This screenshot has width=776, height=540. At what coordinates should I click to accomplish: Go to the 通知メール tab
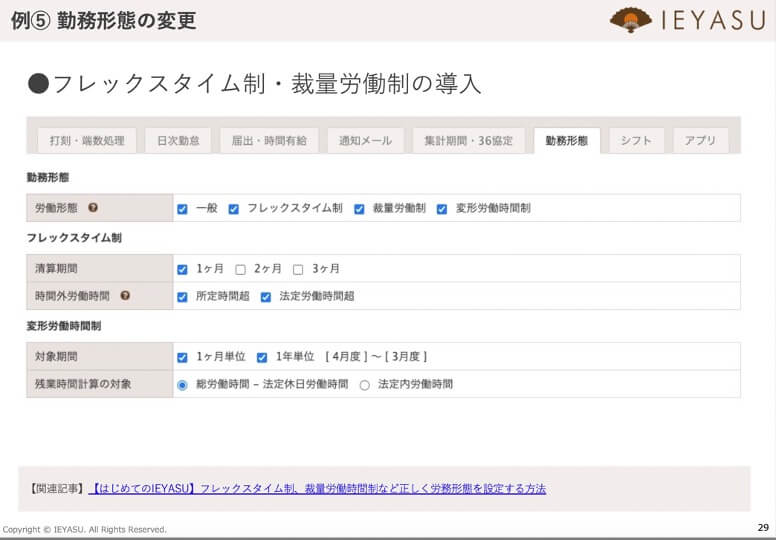point(365,141)
